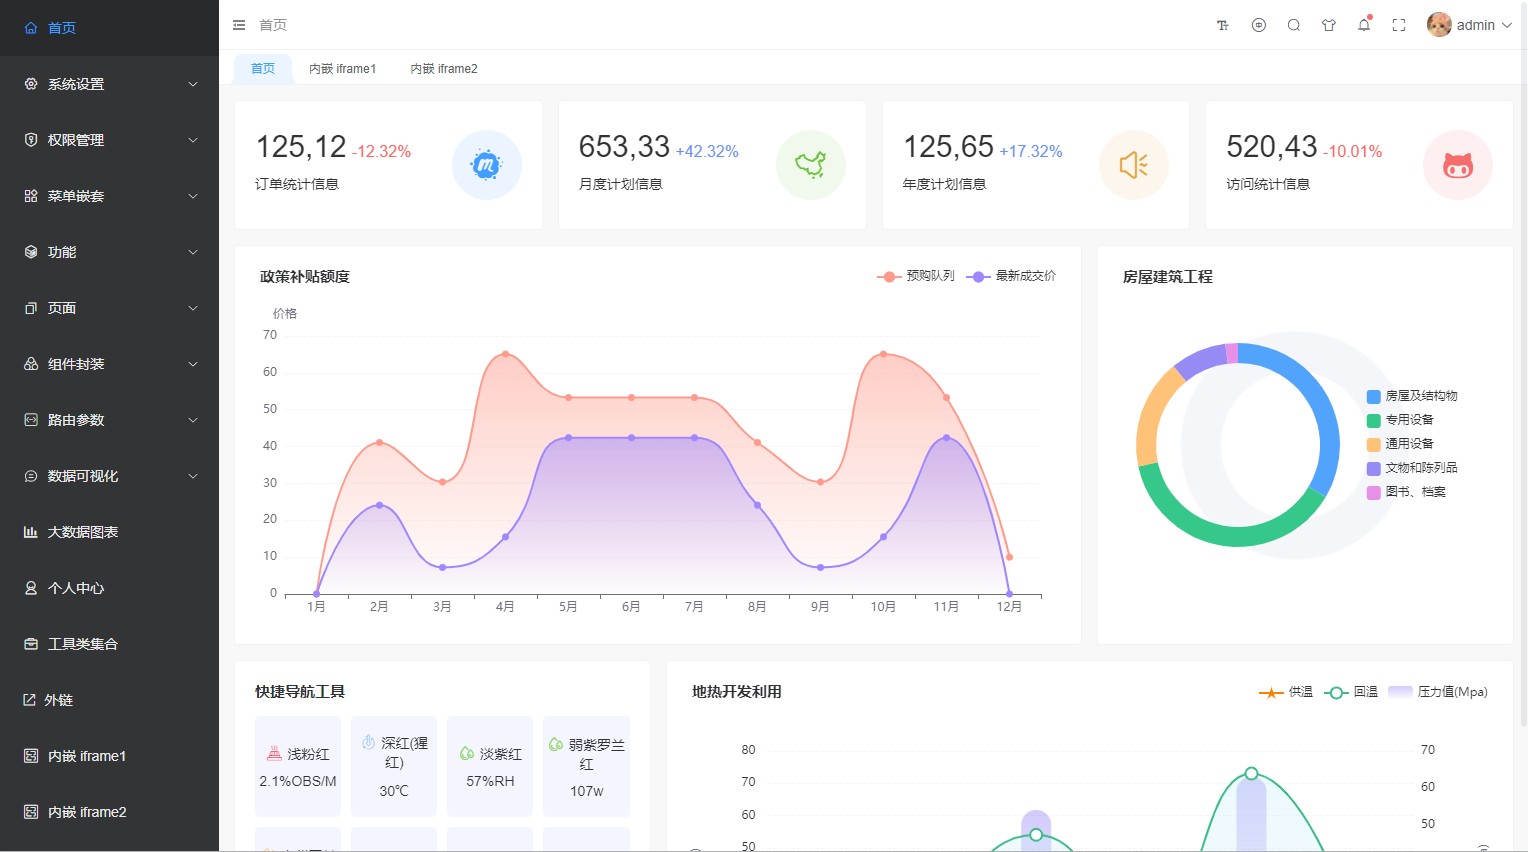This screenshot has width=1528, height=852.
Task: Open 首页 in sidebar menu
Action: coord(109,28)
